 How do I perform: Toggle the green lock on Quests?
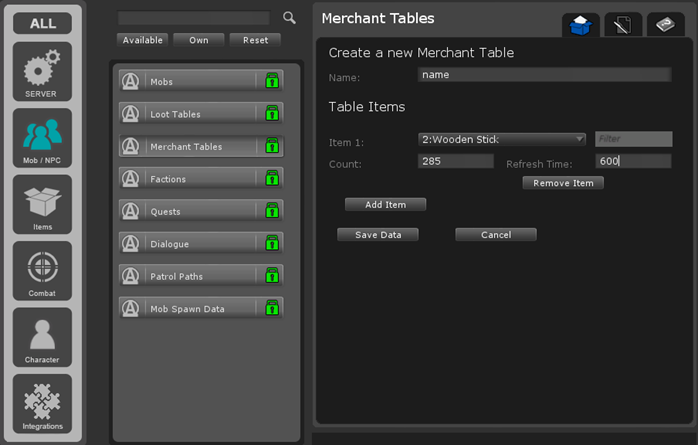pos(270,211)
